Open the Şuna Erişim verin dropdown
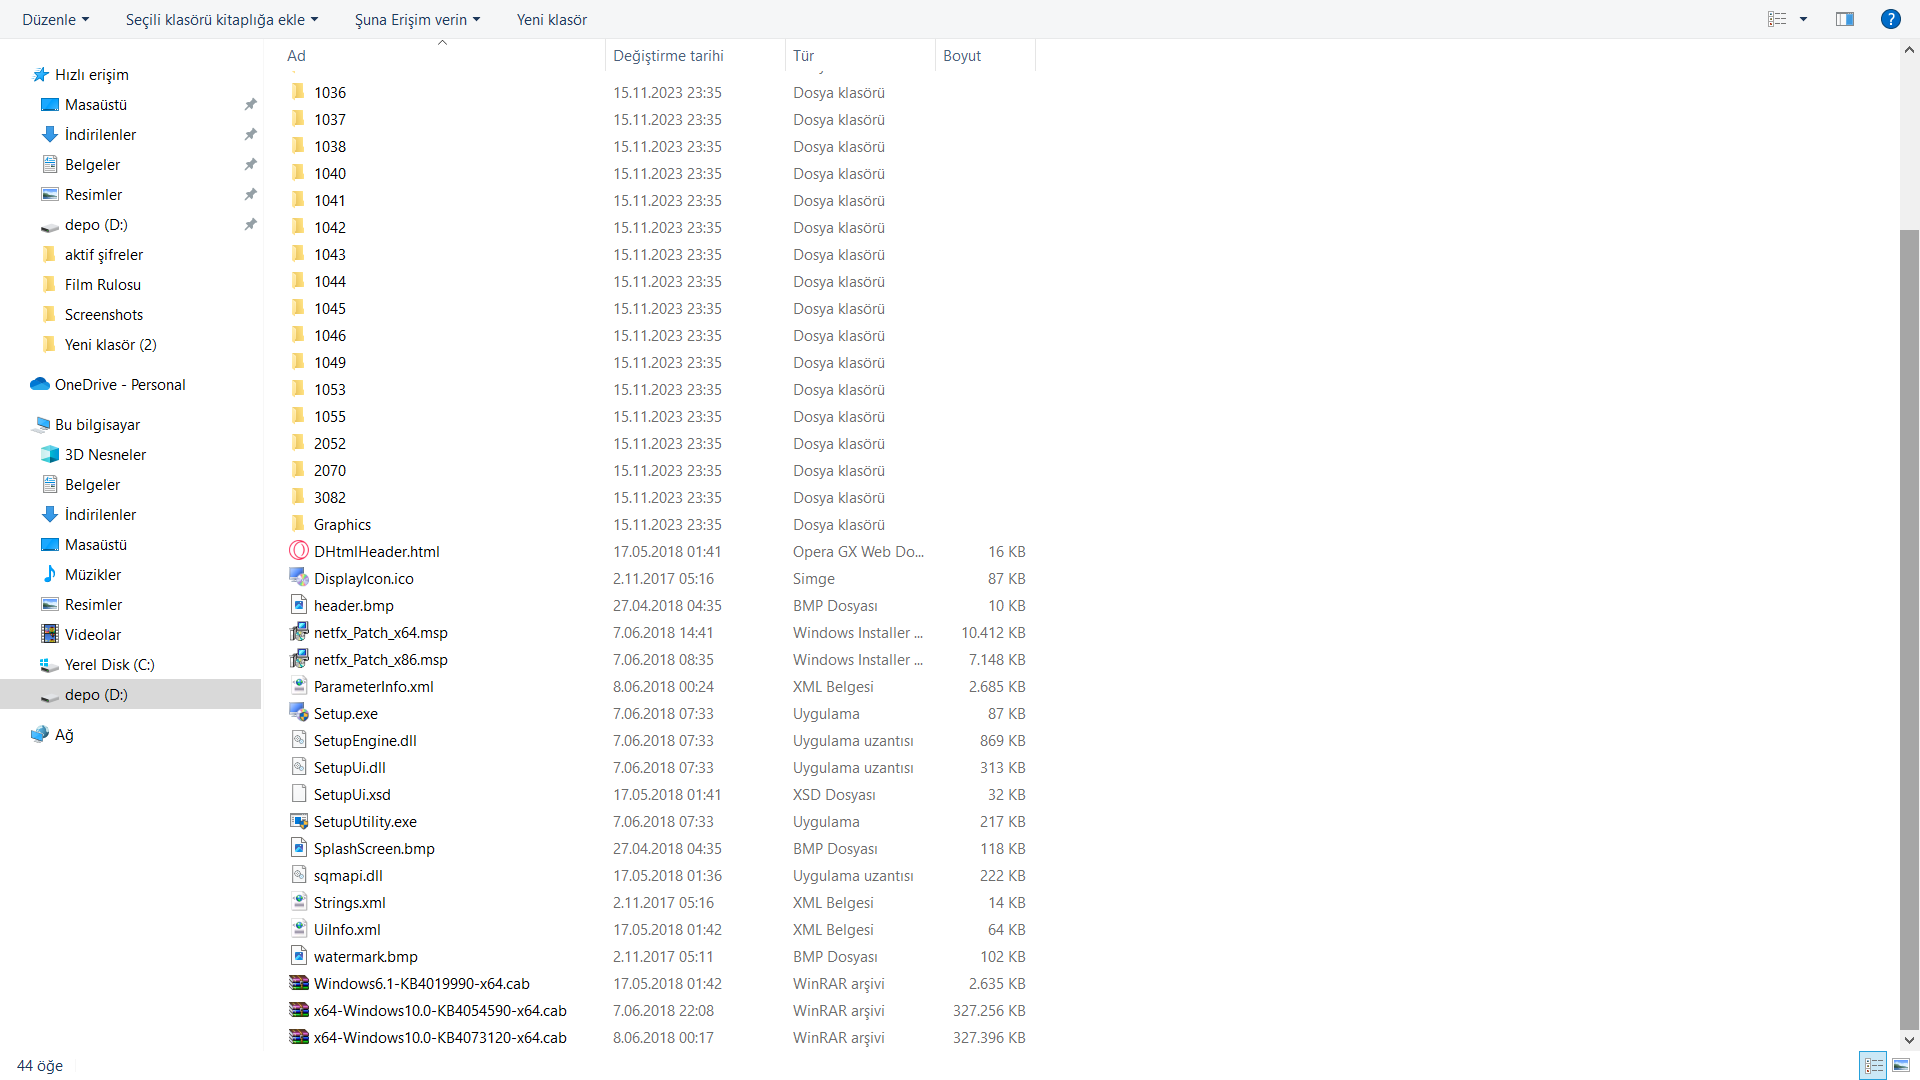 (417, 19)
